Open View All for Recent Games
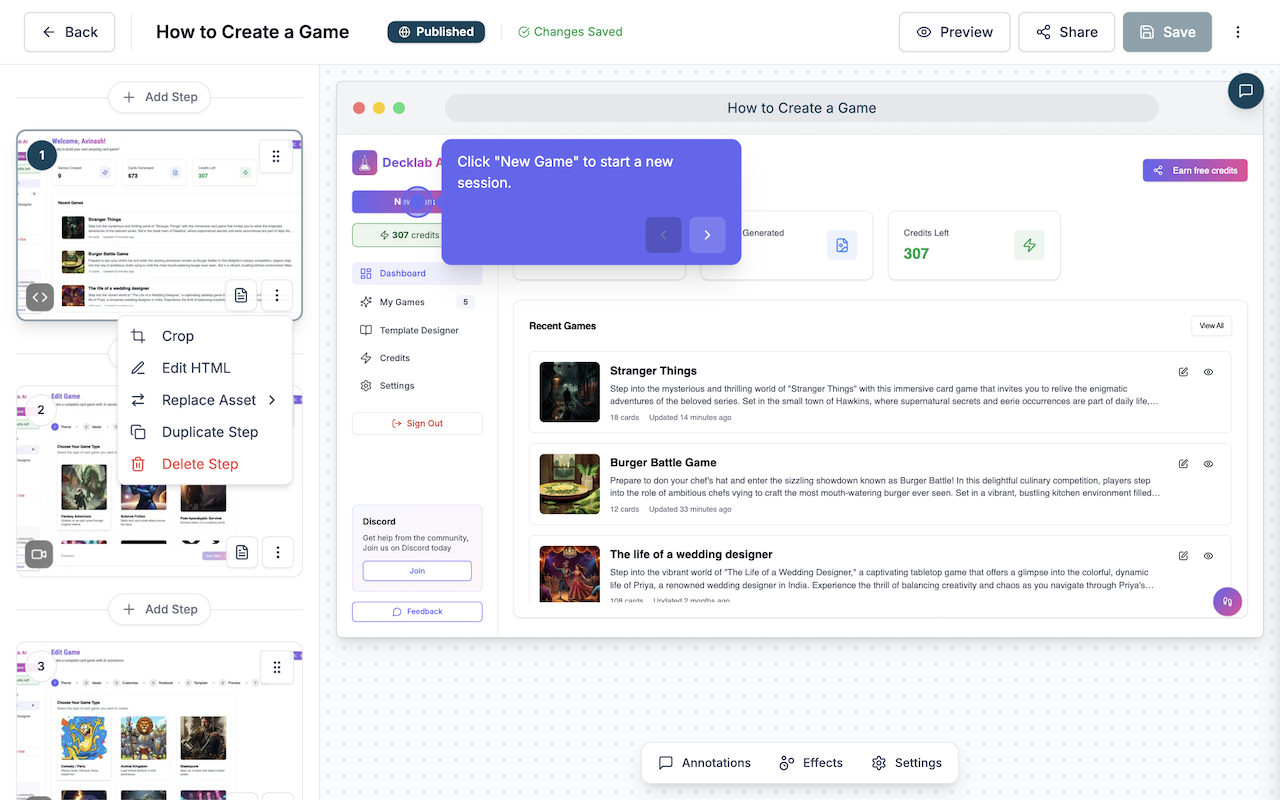Viewport: 1280px width, 800px height. [x=1211, y=325]
